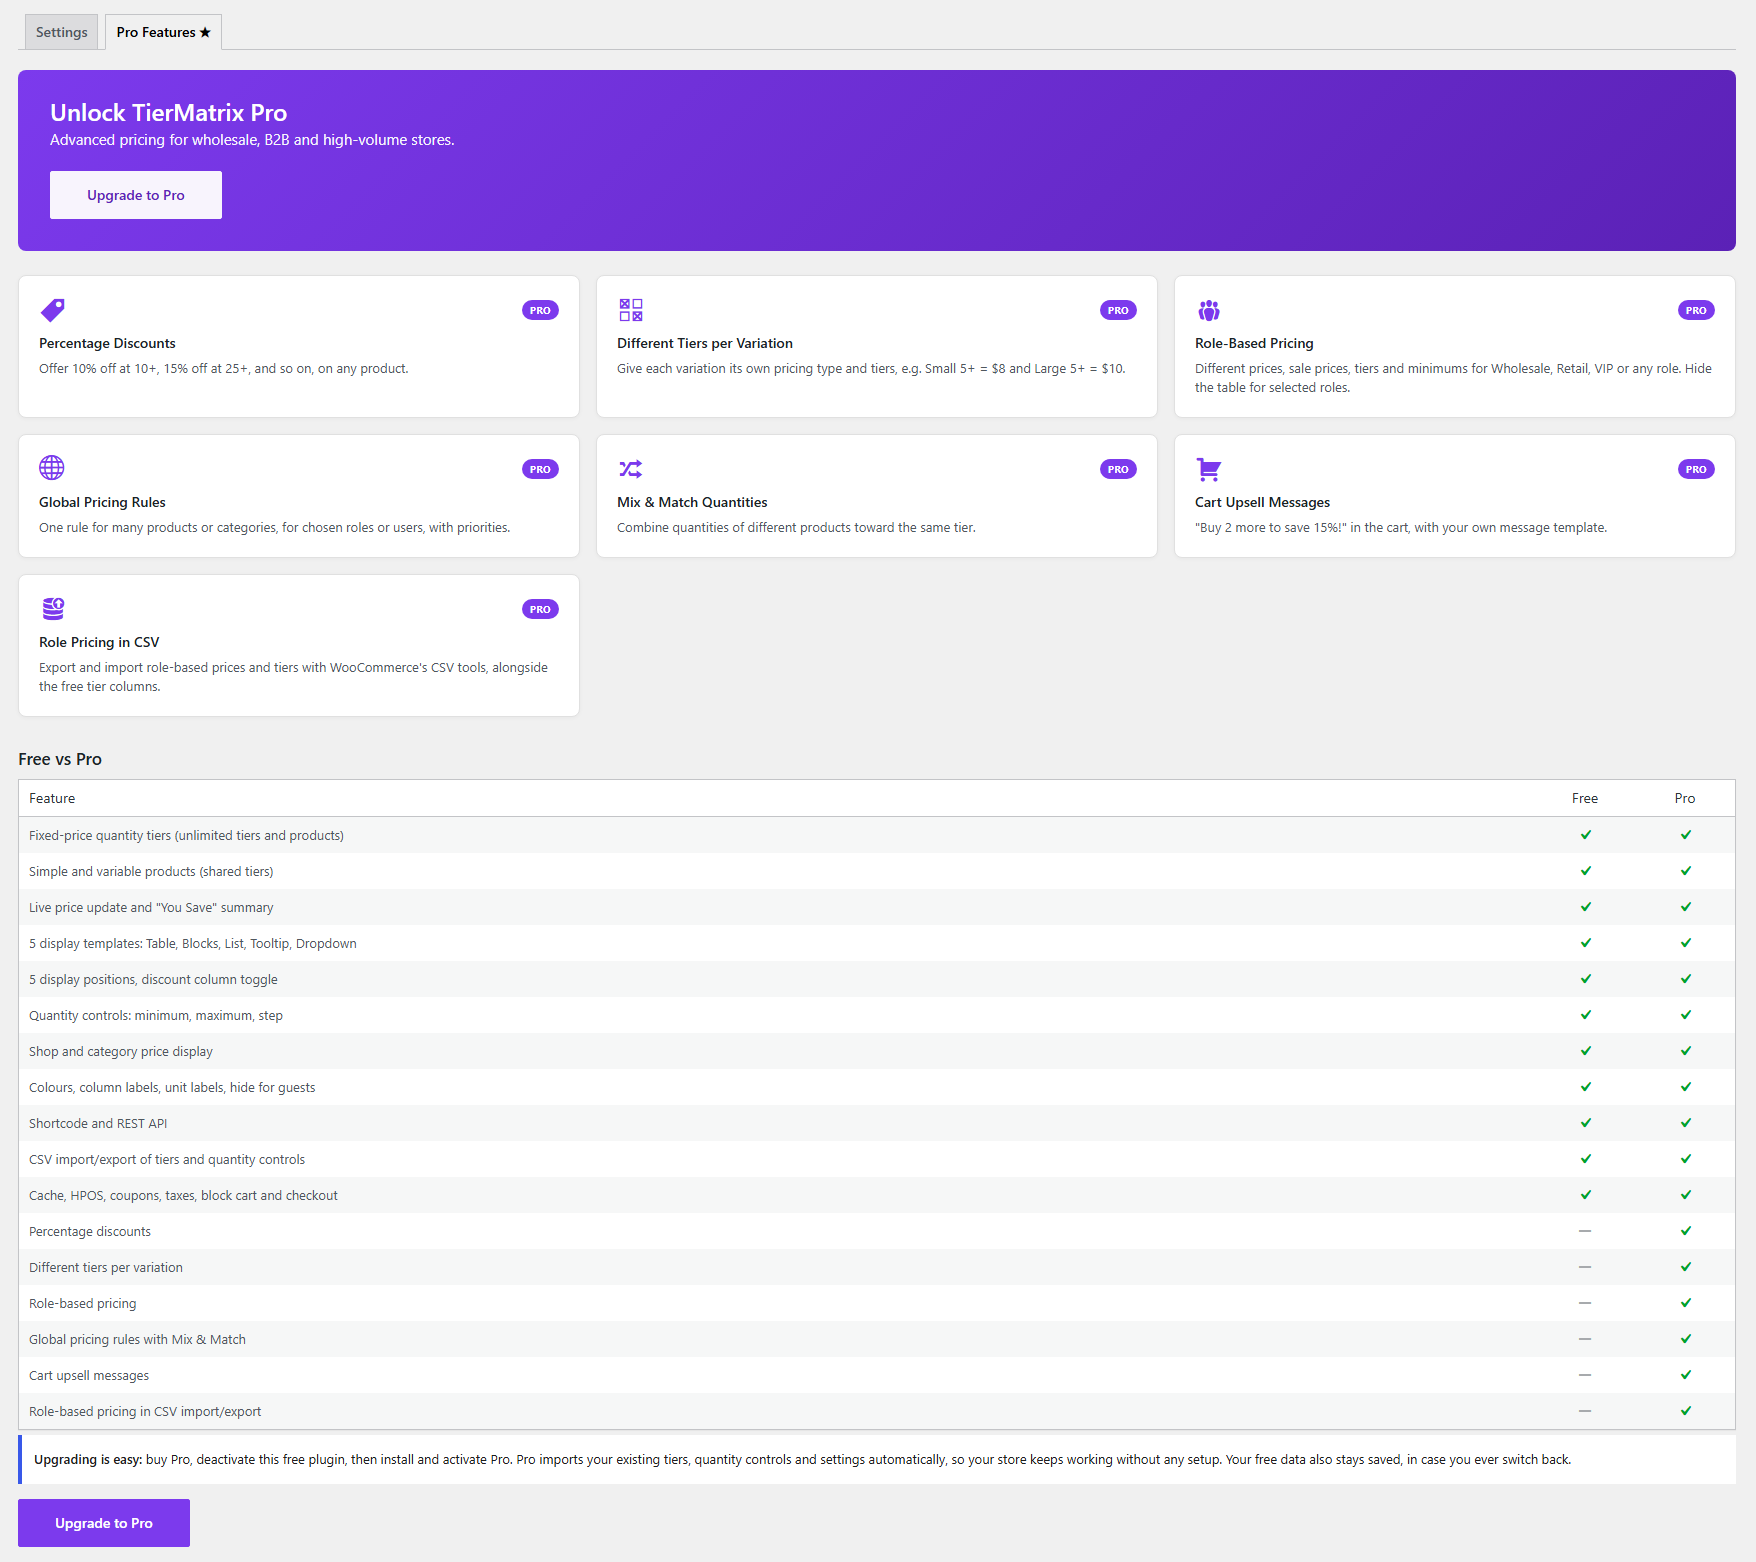Open the Pro Features tab

pos(163,32)
